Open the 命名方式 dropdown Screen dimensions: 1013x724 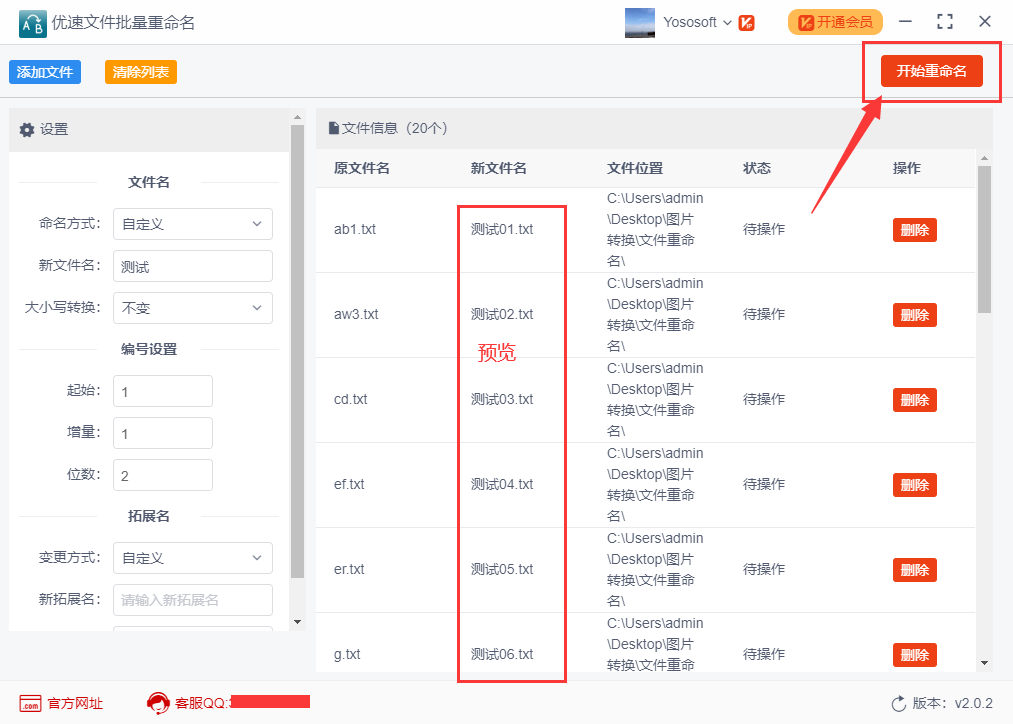(x=192, y=224)
